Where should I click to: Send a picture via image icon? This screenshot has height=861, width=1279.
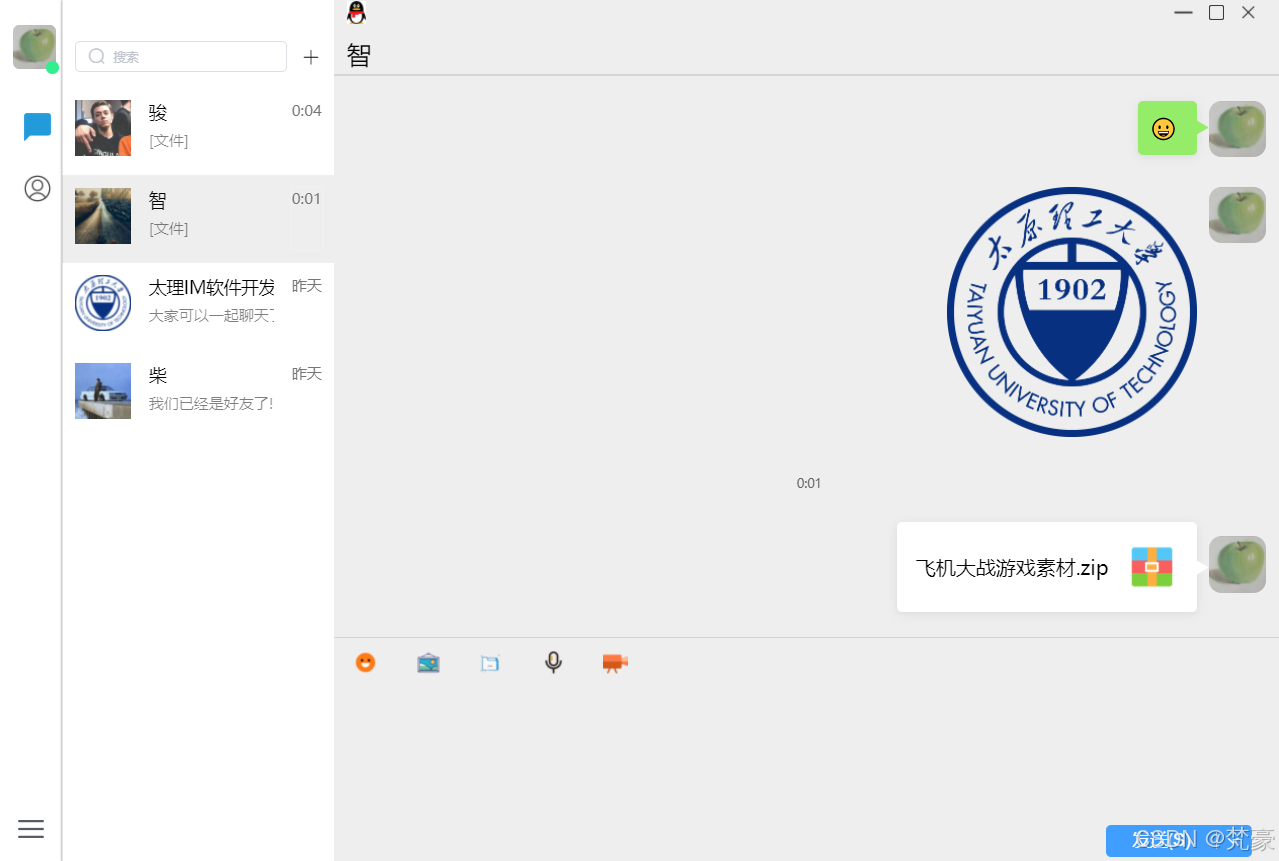[428, 662]
